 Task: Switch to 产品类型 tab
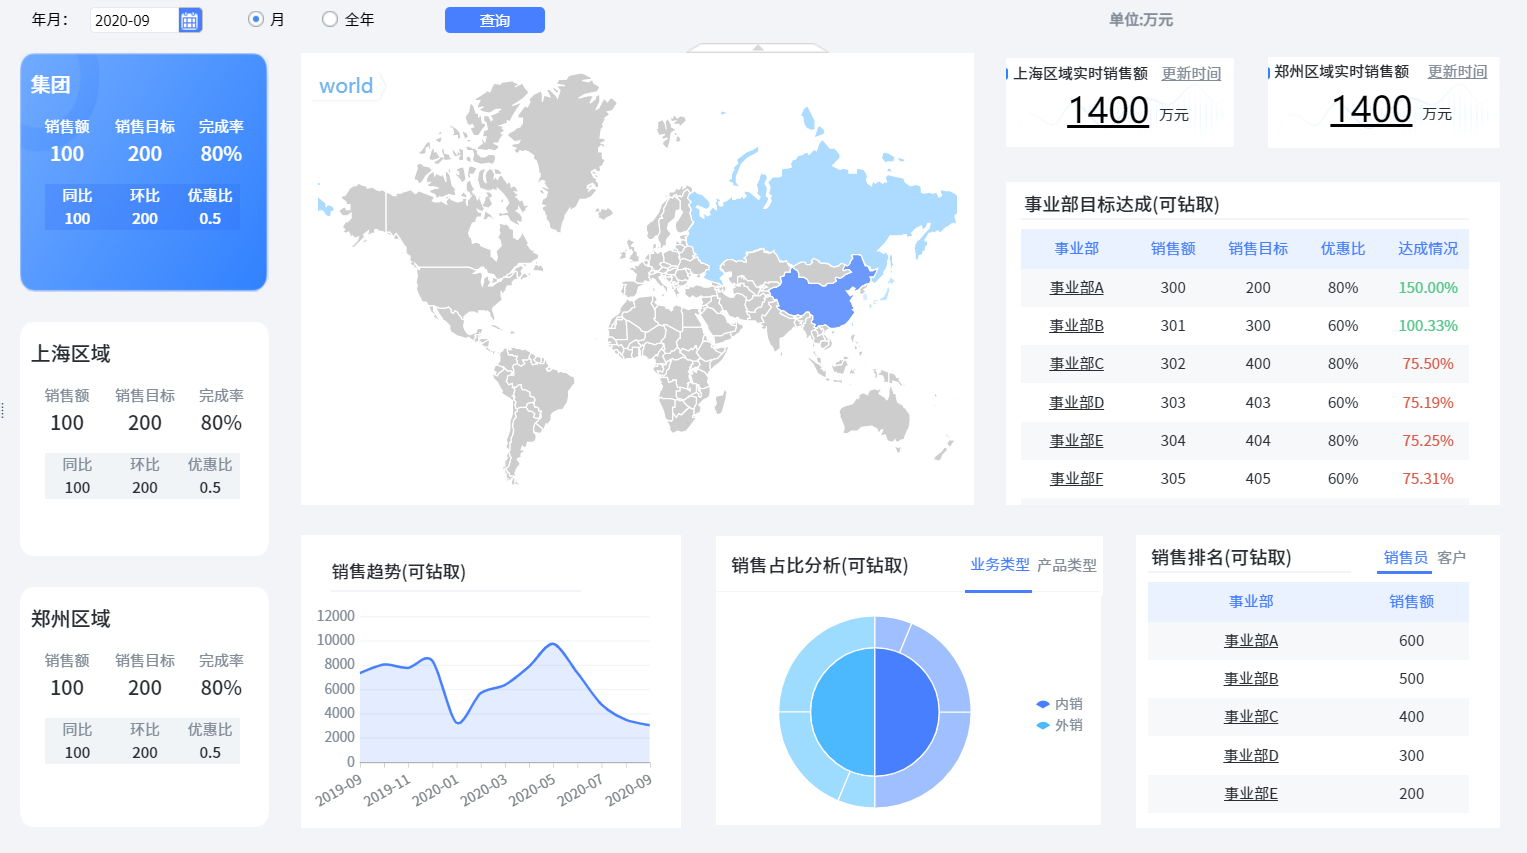click(1066, 566)
